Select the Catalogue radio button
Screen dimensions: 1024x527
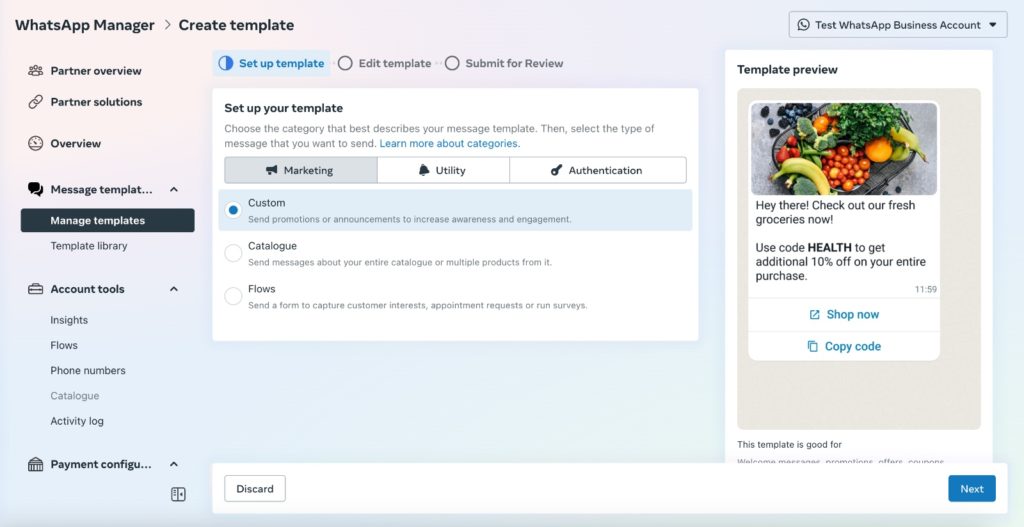point(233,253)
